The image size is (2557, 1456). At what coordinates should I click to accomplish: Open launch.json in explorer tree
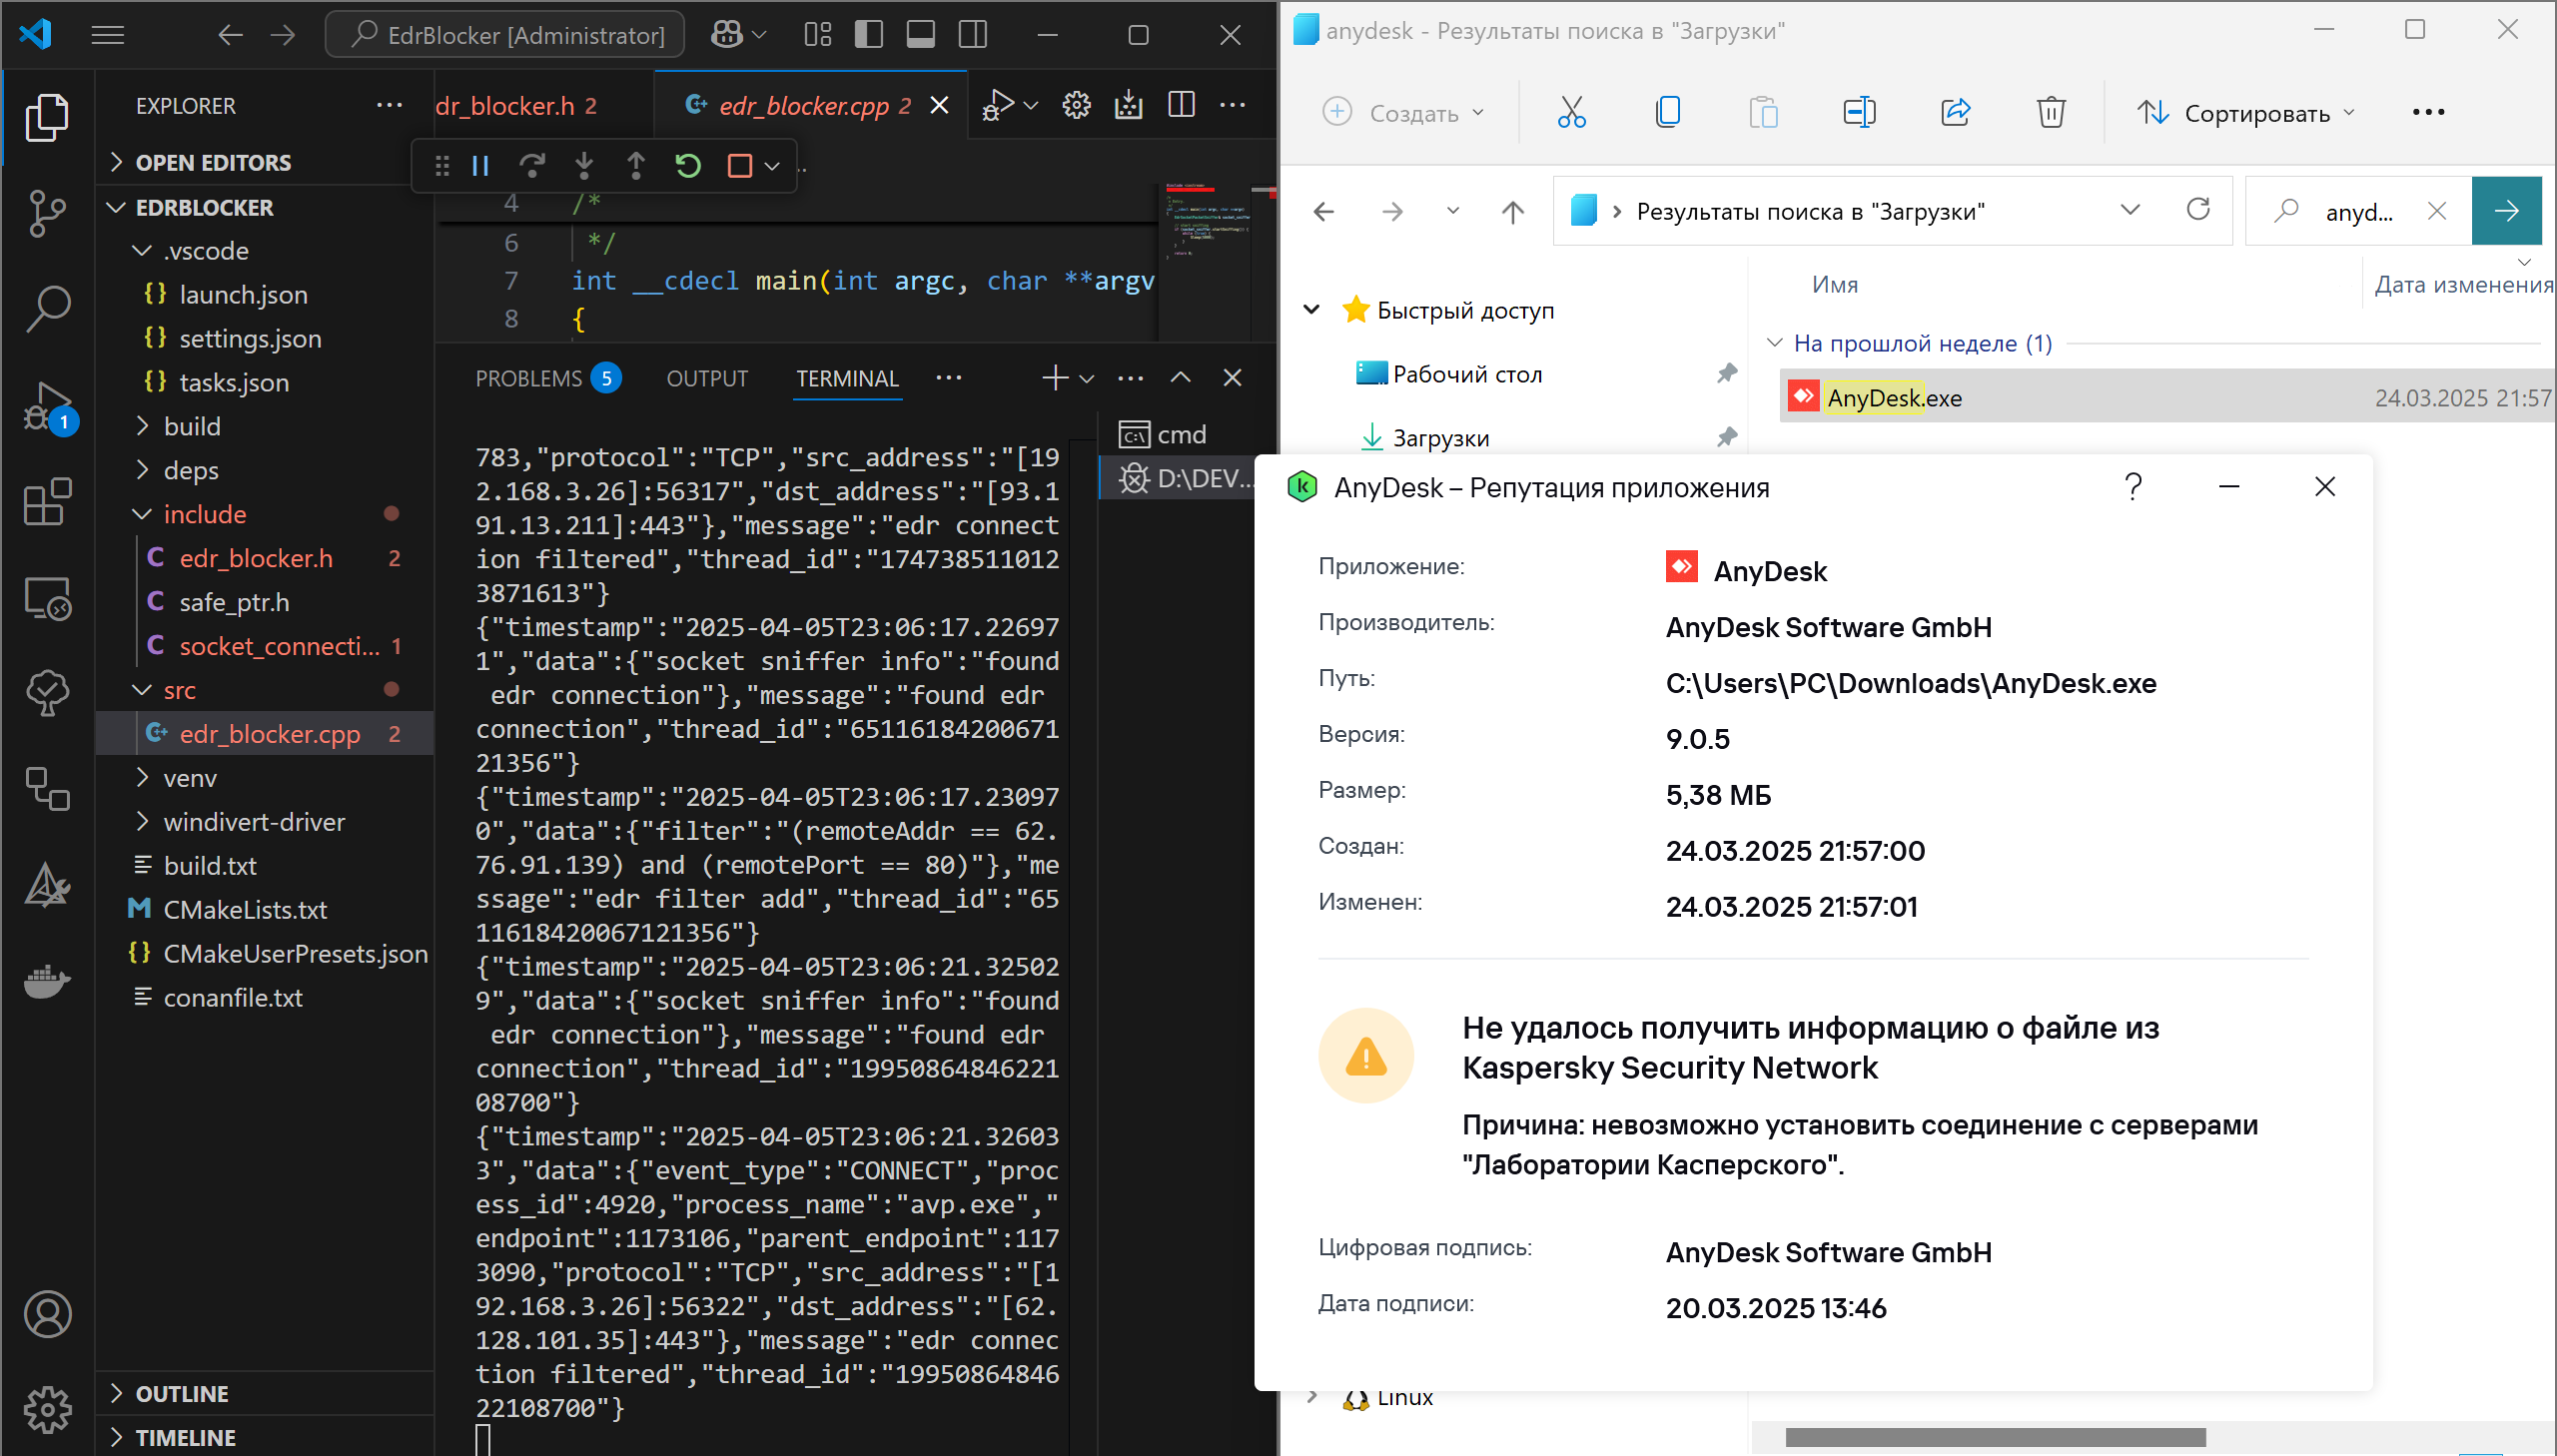click(243, 295)
